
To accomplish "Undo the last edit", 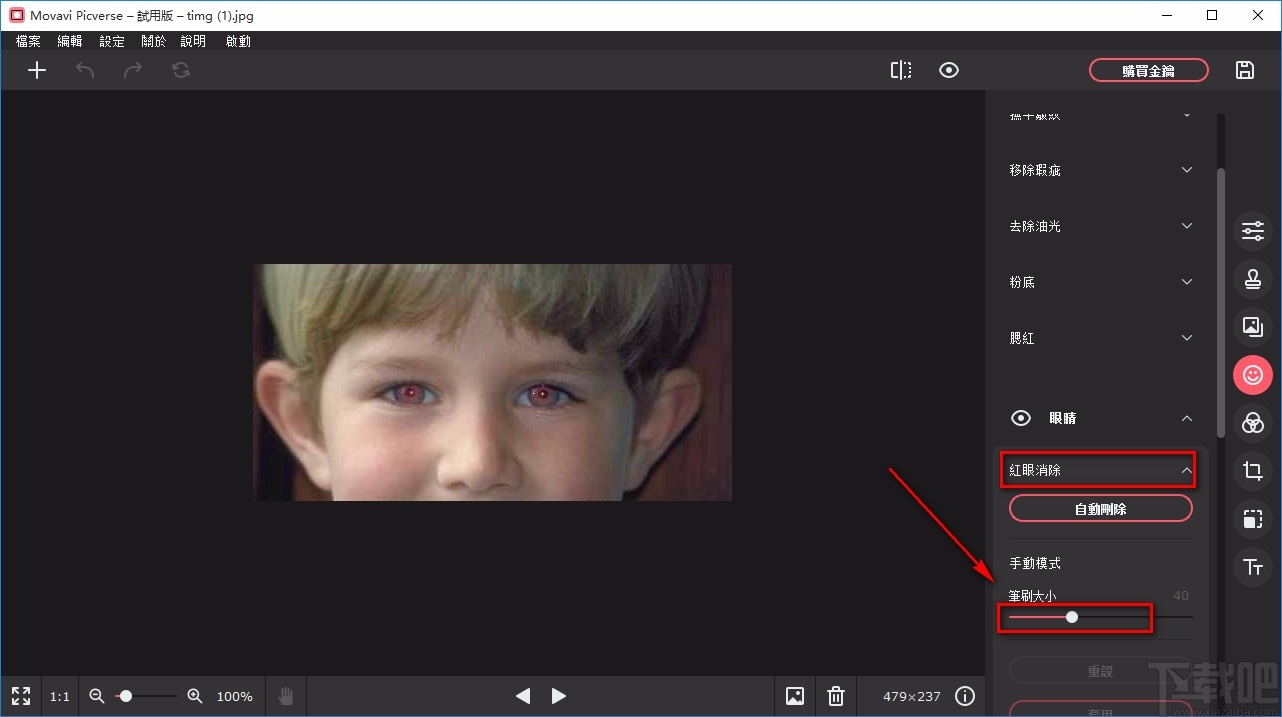I will point(85,70).
